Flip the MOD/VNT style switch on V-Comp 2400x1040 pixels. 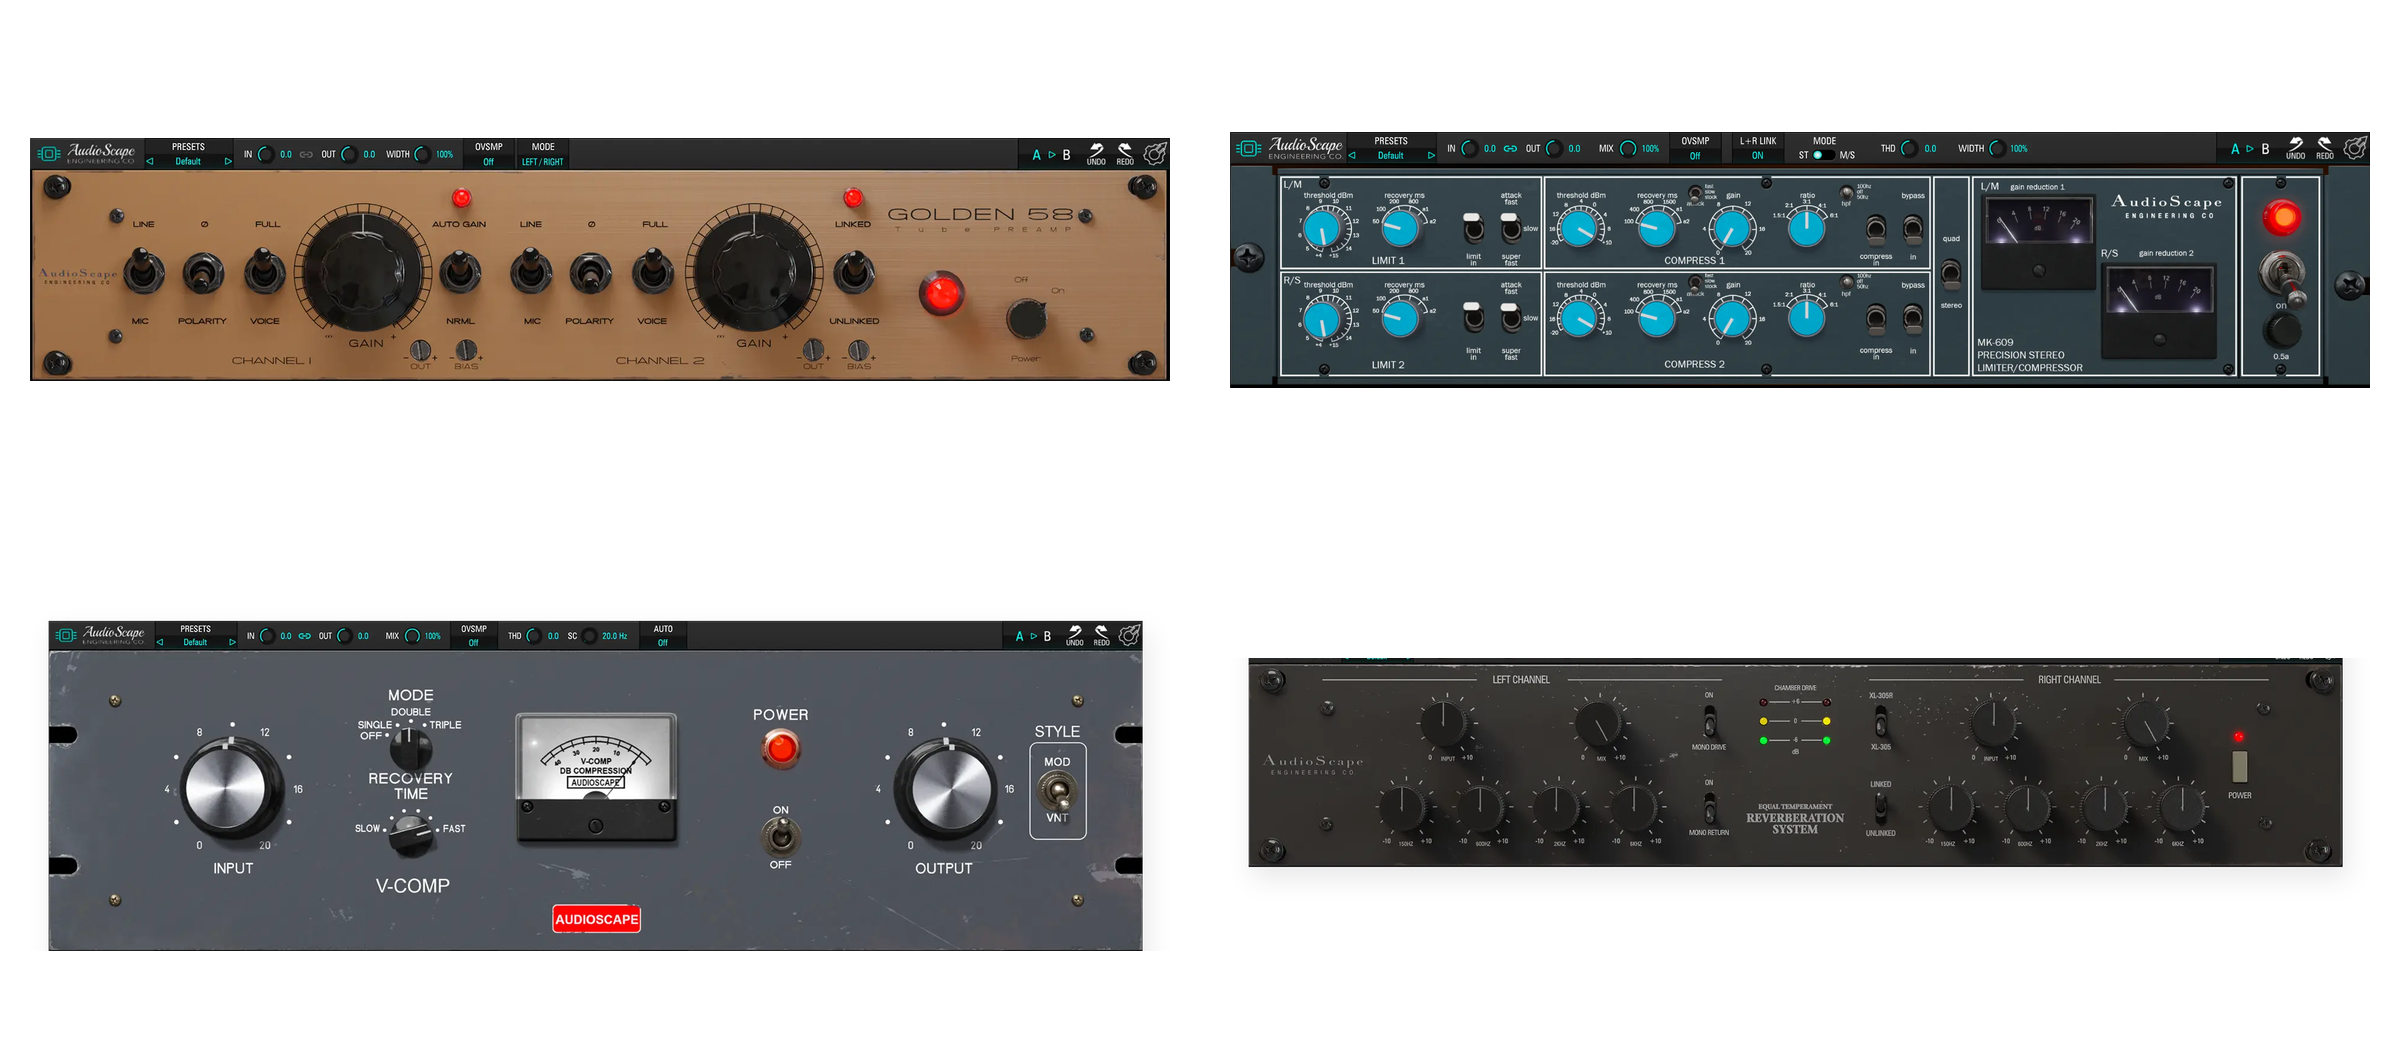tap(1057, 791)
